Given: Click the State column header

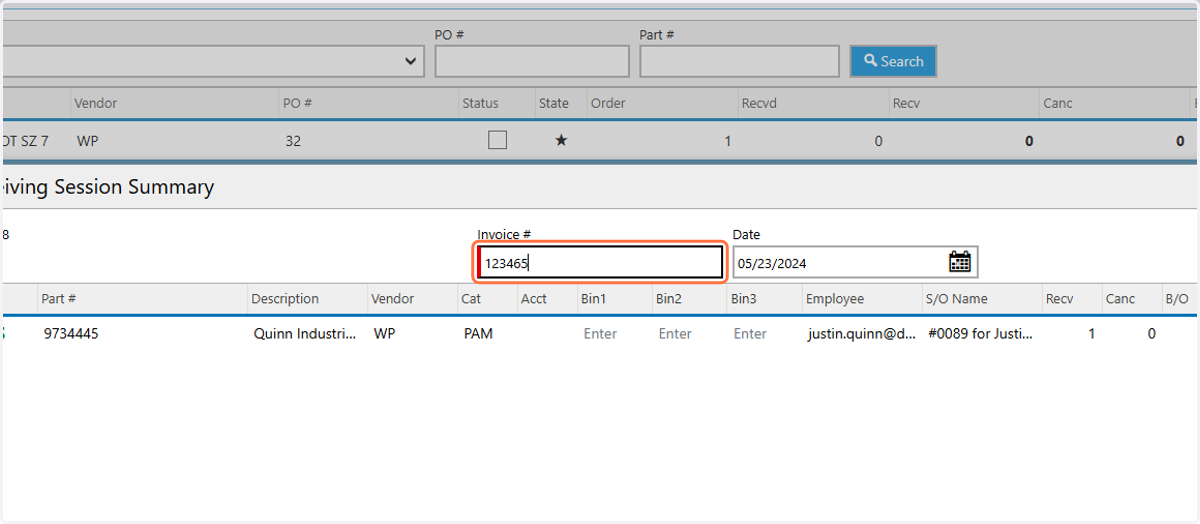Looking at the screenshot, I should point(554,103).
